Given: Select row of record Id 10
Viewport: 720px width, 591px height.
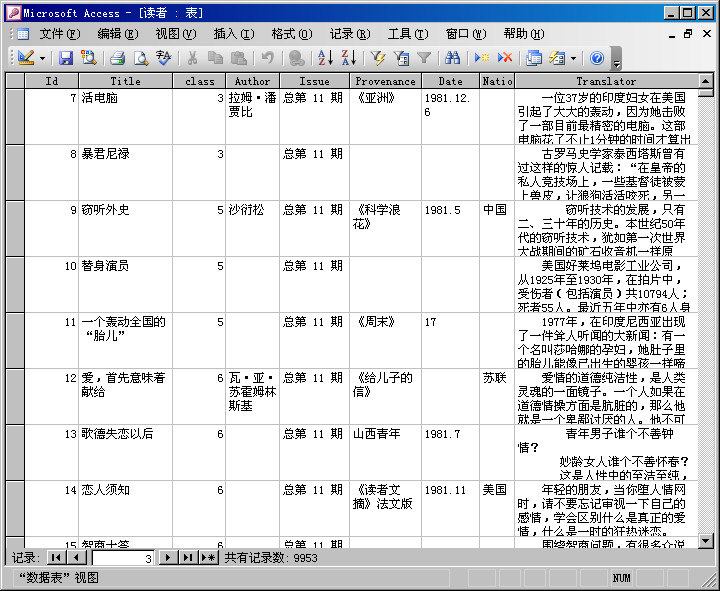Looking at the screenshot, I should coord(14,284).
